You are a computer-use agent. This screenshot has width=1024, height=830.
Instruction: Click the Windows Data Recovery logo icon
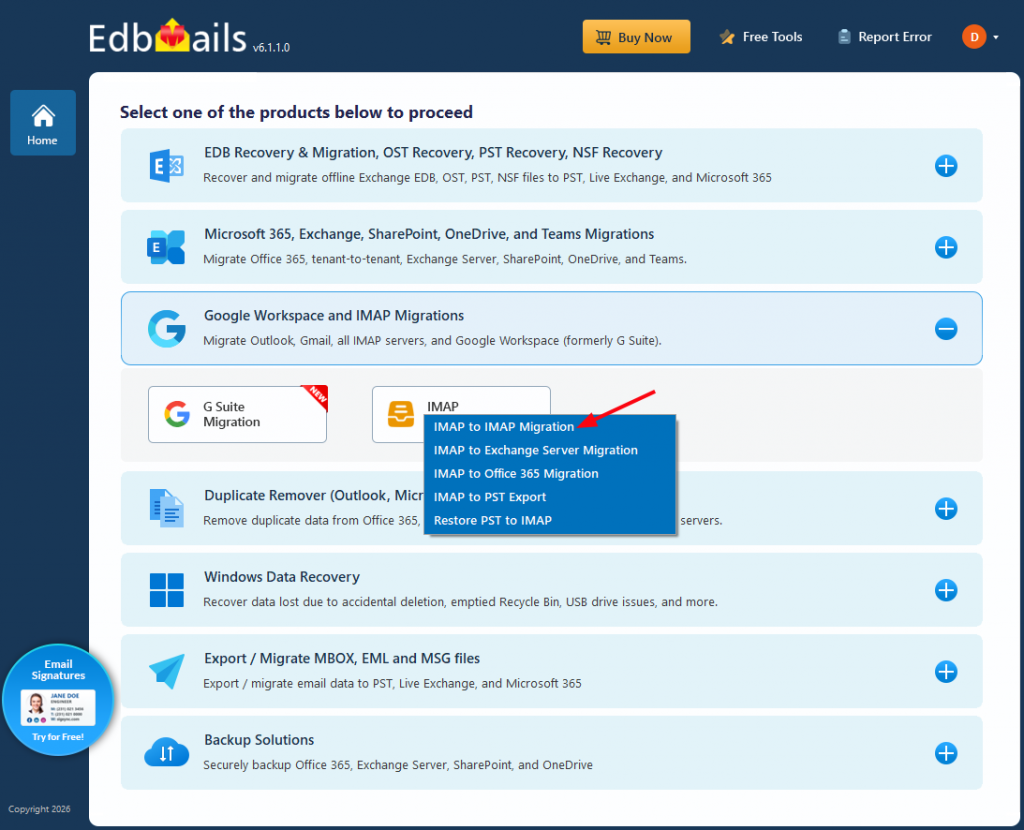pos(167,590)
